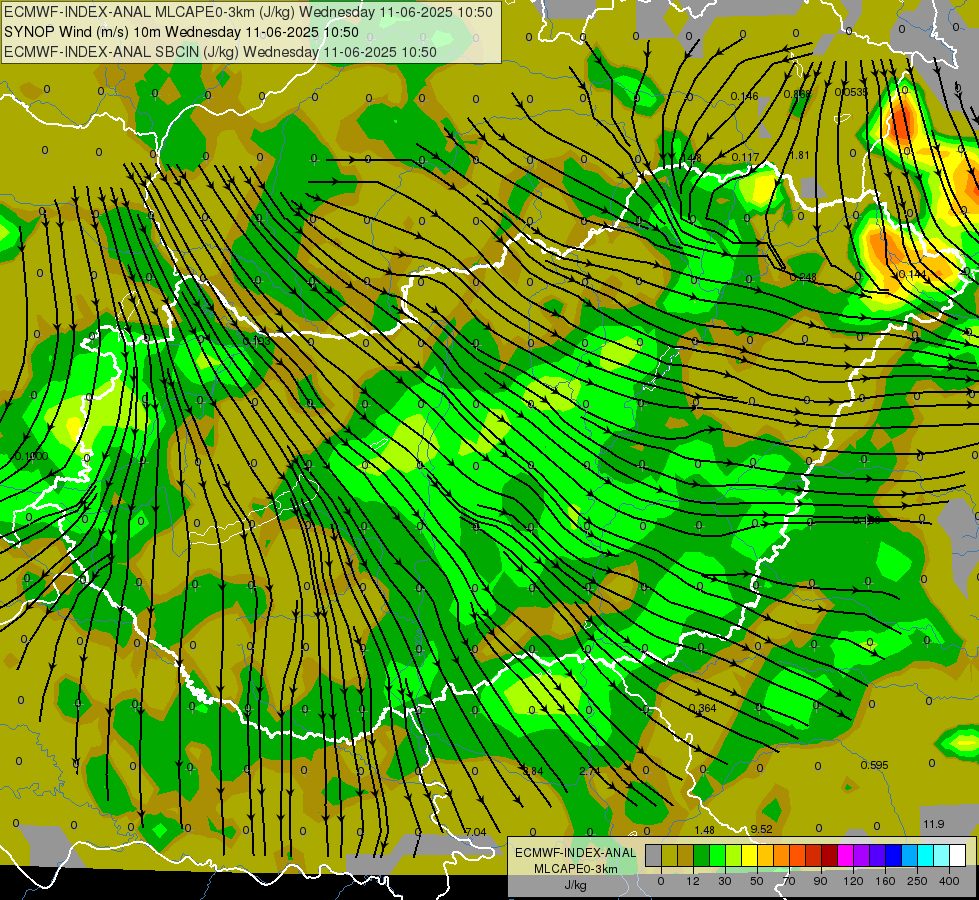Click the ECMWF-INDEX-ANAL MLCAPE0-3km title line
979x900 pixels.
pos(248,12)
